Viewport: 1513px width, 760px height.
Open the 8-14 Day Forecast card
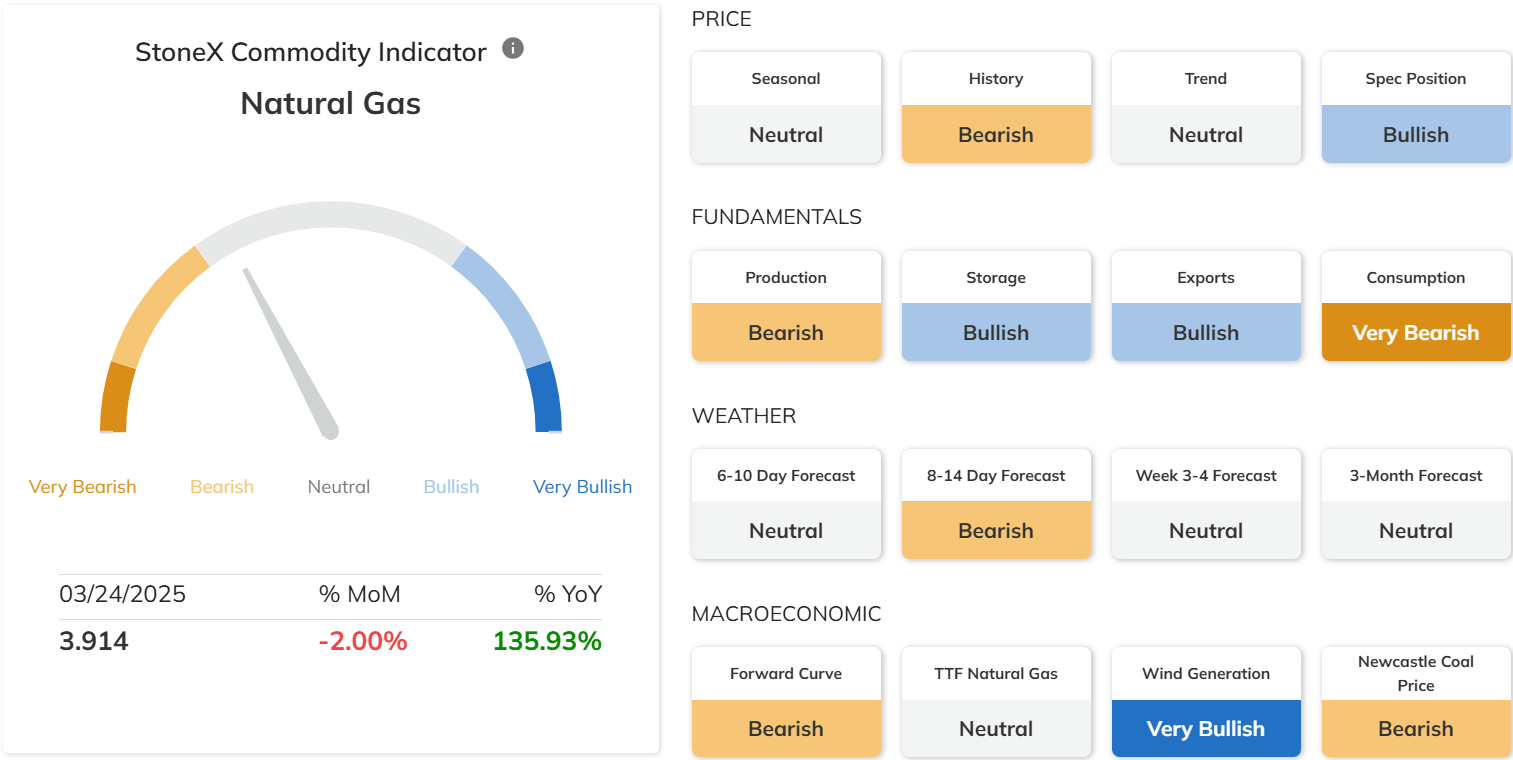click(x=996, y=504)
